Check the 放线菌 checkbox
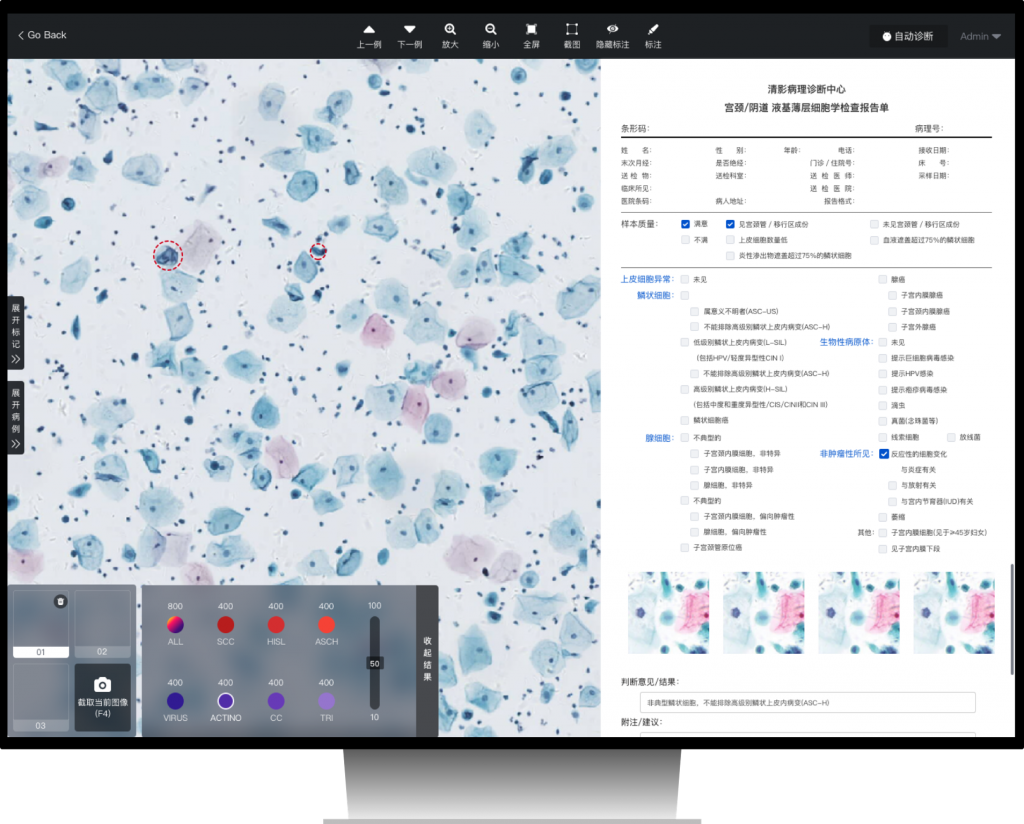 pos(951,437)
